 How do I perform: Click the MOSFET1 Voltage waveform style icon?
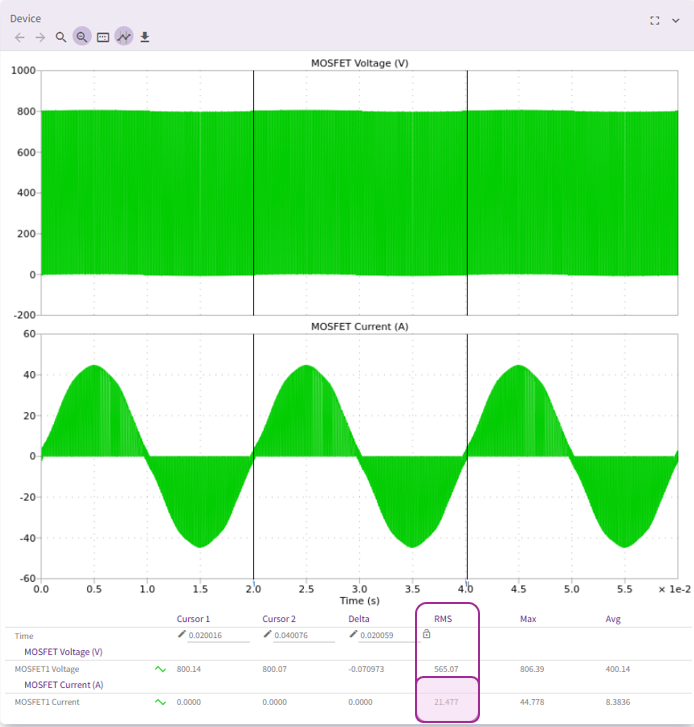[160, 669]
